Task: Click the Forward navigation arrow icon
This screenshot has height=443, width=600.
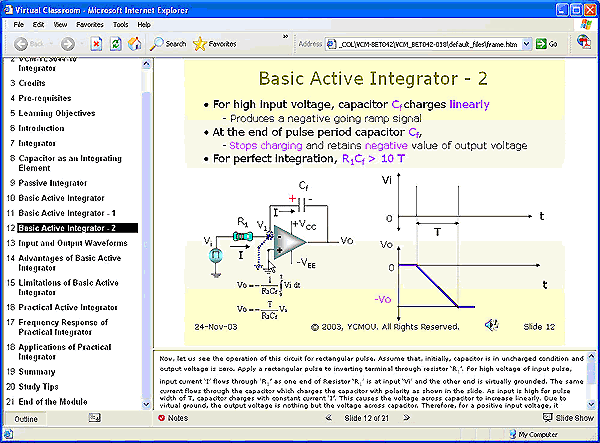Action: (x=68, y=44)
